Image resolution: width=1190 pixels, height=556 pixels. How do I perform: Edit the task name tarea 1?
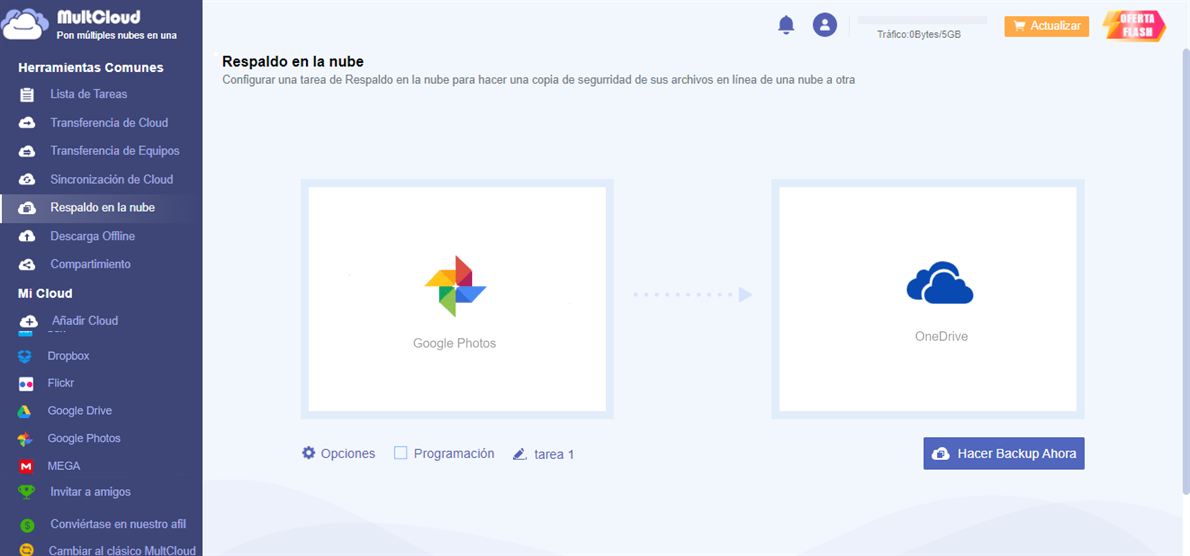tap(554, 455)
